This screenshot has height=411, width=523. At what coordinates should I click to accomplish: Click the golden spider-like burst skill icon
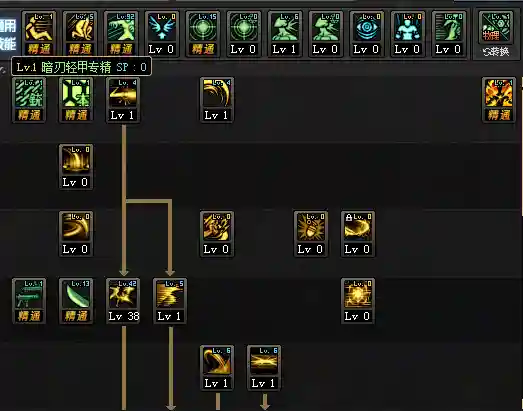[x=311, y=228]
